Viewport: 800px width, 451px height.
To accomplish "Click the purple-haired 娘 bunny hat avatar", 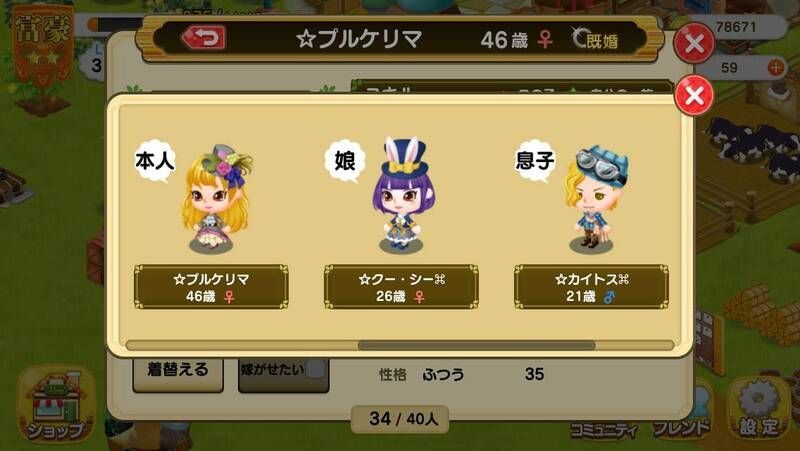I will click(403, 195).
